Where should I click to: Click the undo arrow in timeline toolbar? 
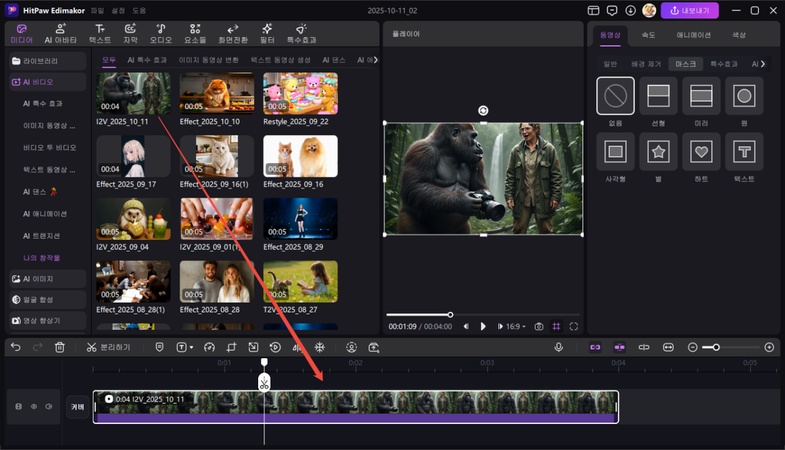(x=15, y=347)
